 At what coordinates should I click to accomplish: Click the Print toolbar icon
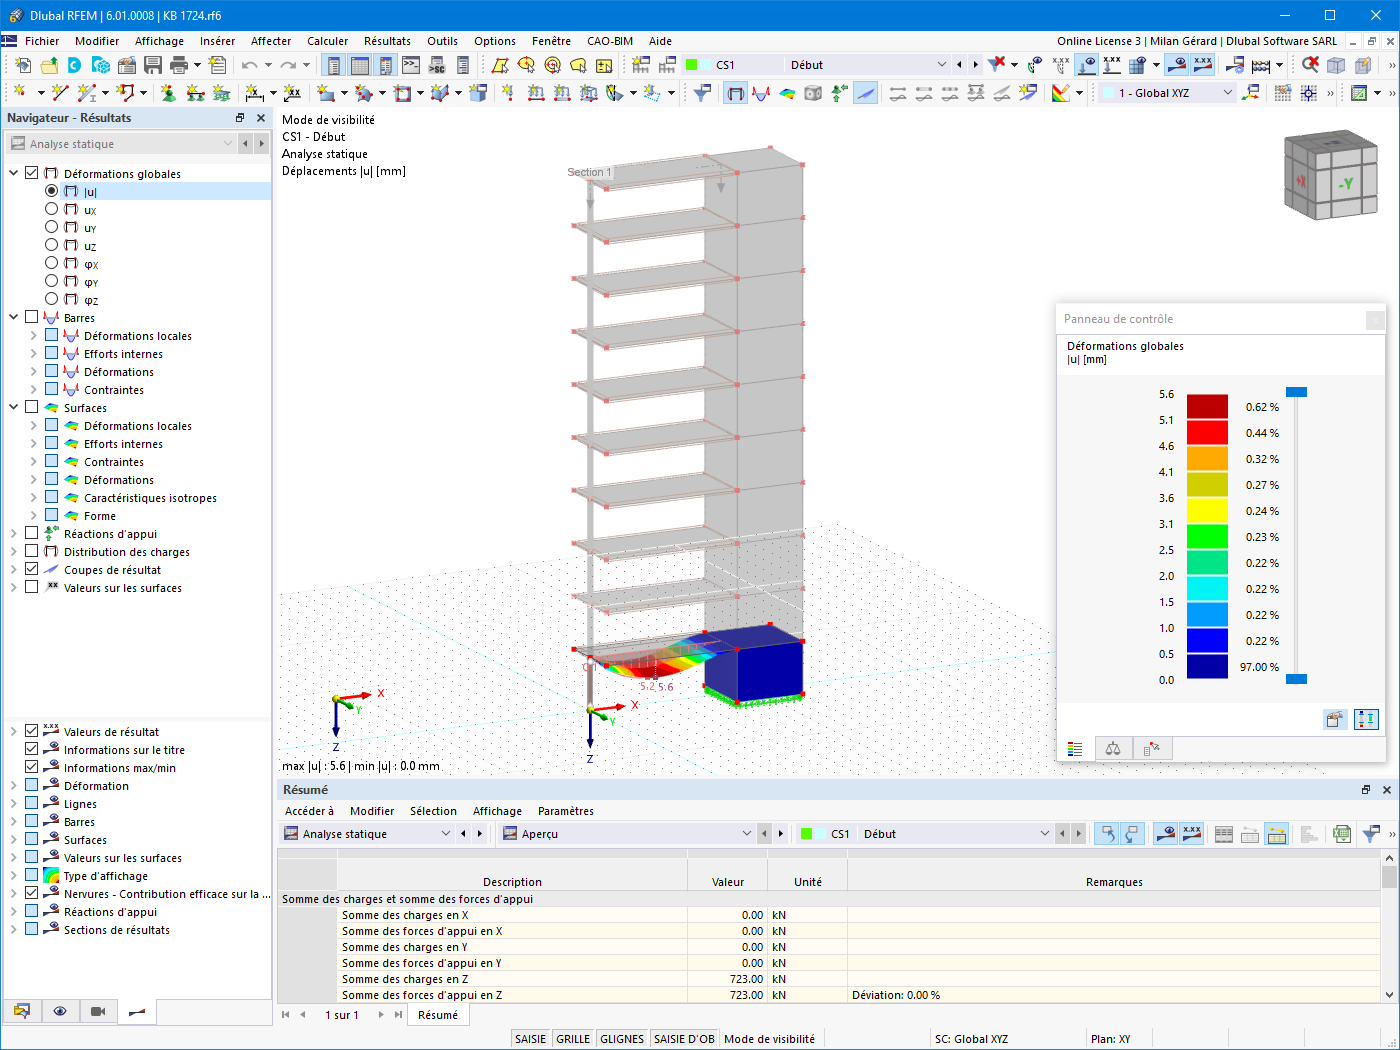tap(179, 65)
